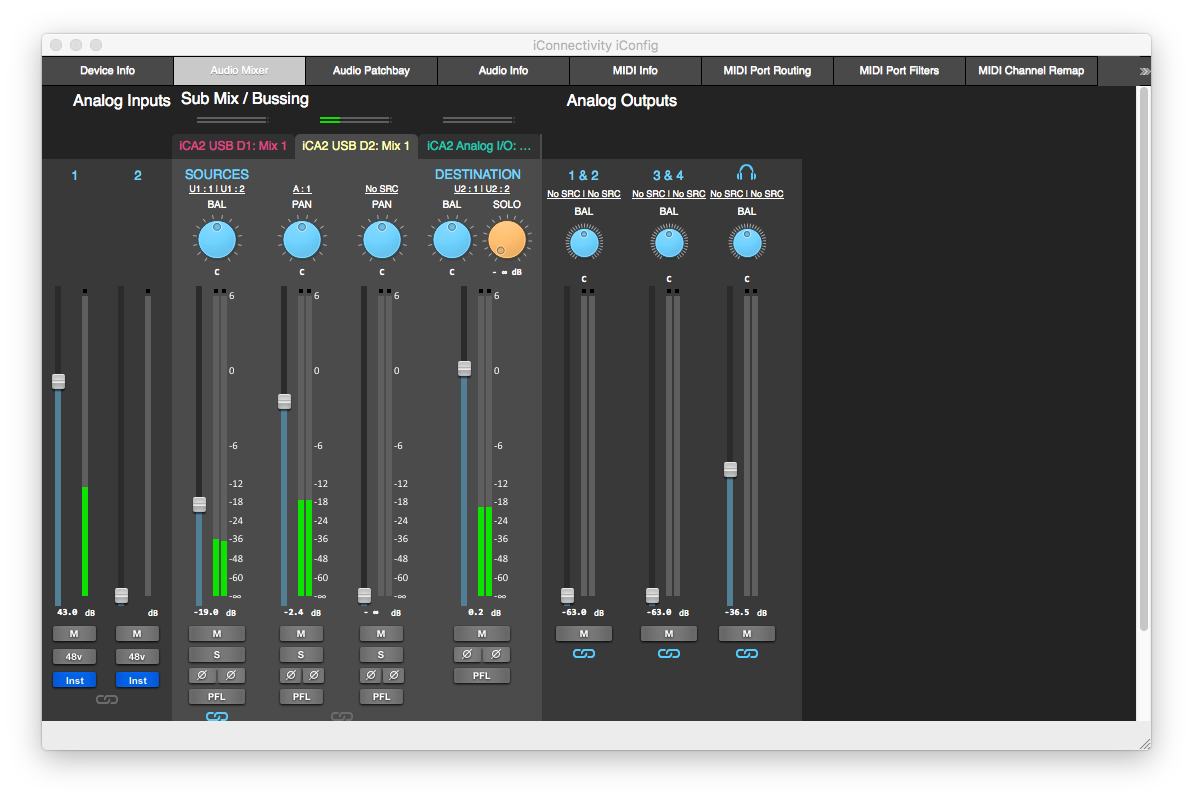Screen dimensions: 1193x800
Task: Switch to the Device Info tab
Action: pos(107,71)
